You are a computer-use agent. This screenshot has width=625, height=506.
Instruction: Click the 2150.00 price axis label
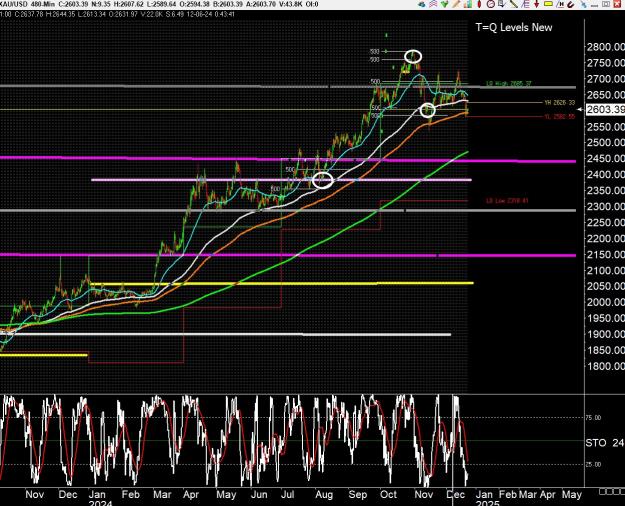click(x=605, y=254)
